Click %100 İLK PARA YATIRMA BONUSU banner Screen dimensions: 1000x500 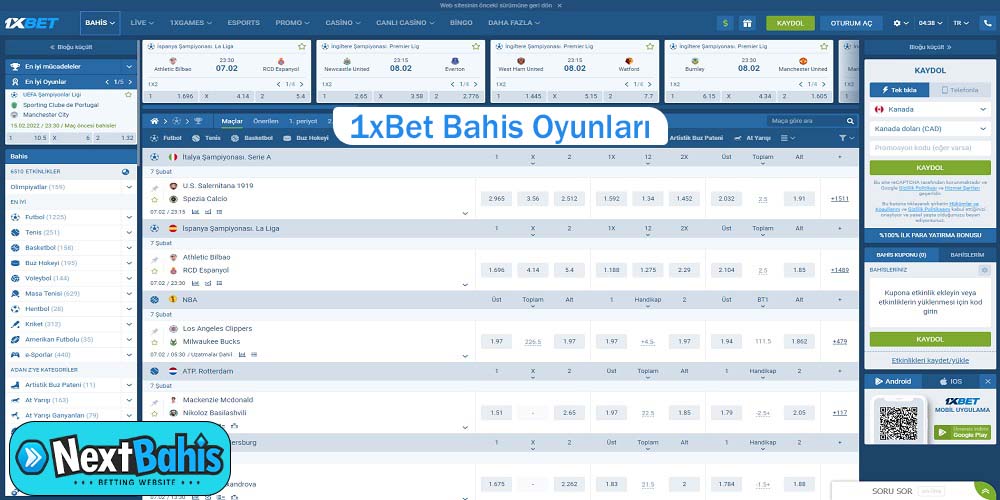coord(930,235)
